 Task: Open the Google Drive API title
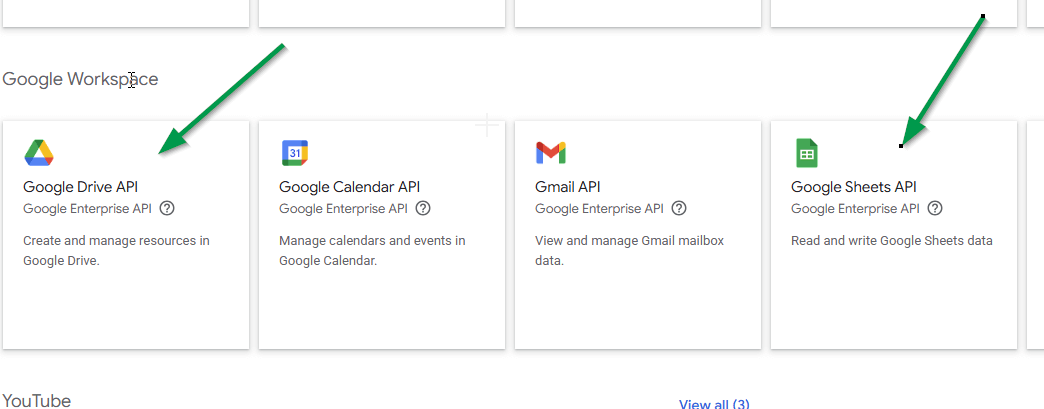coord(81,187)
